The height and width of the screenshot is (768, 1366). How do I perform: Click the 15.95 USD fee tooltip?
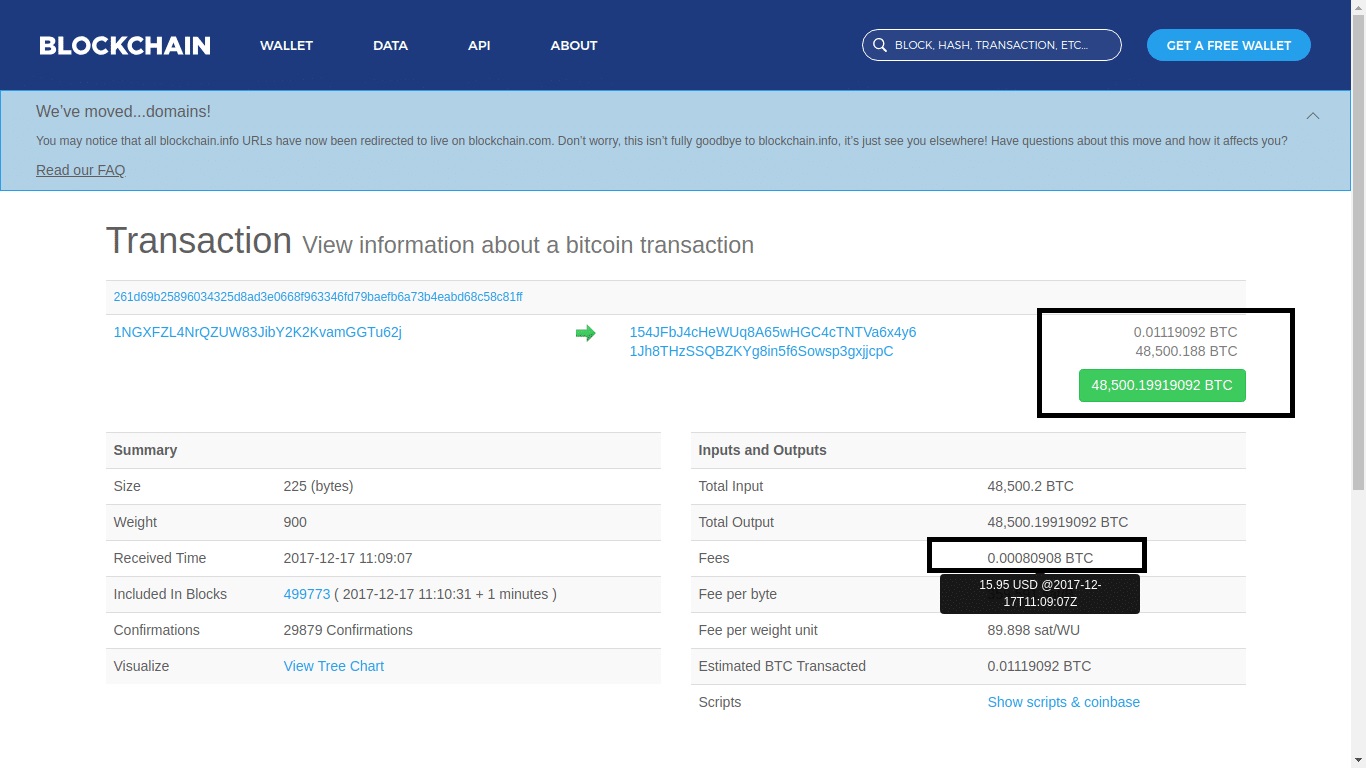(x=1040, y=593)
